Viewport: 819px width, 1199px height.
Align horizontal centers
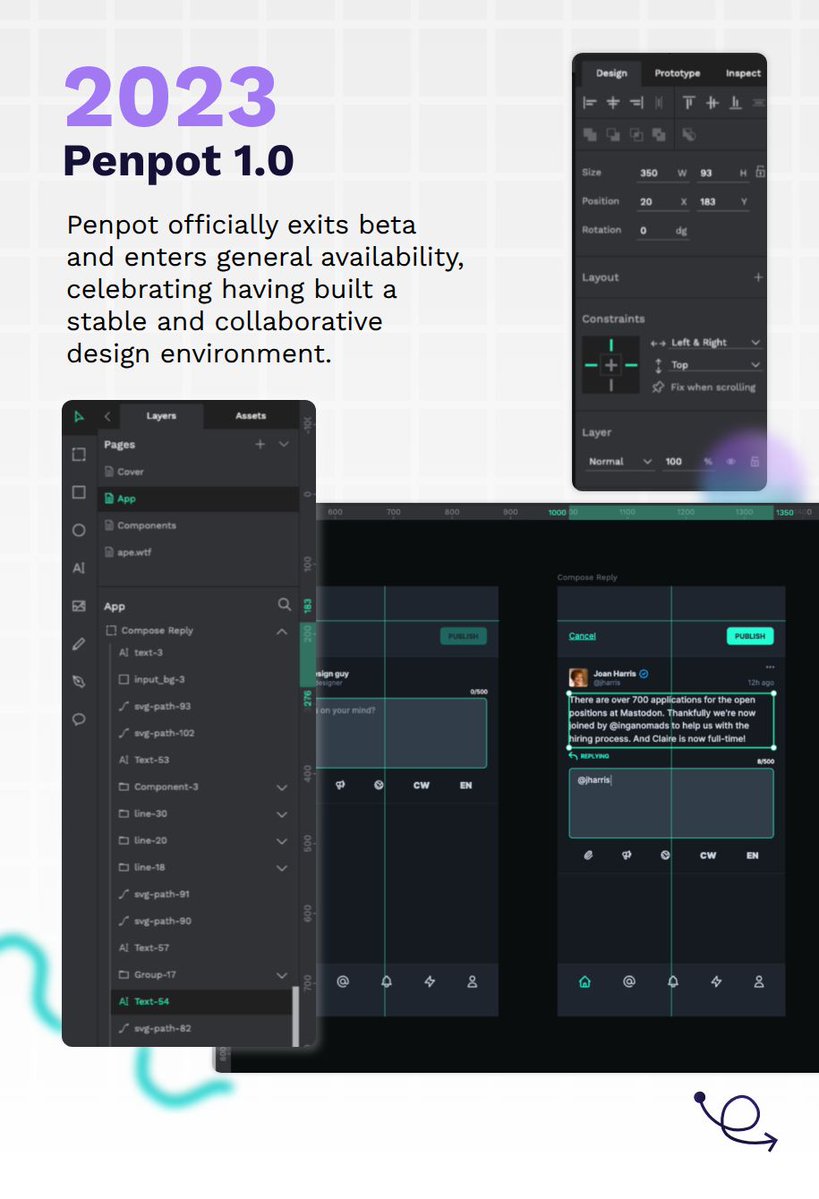pos(613,102)
